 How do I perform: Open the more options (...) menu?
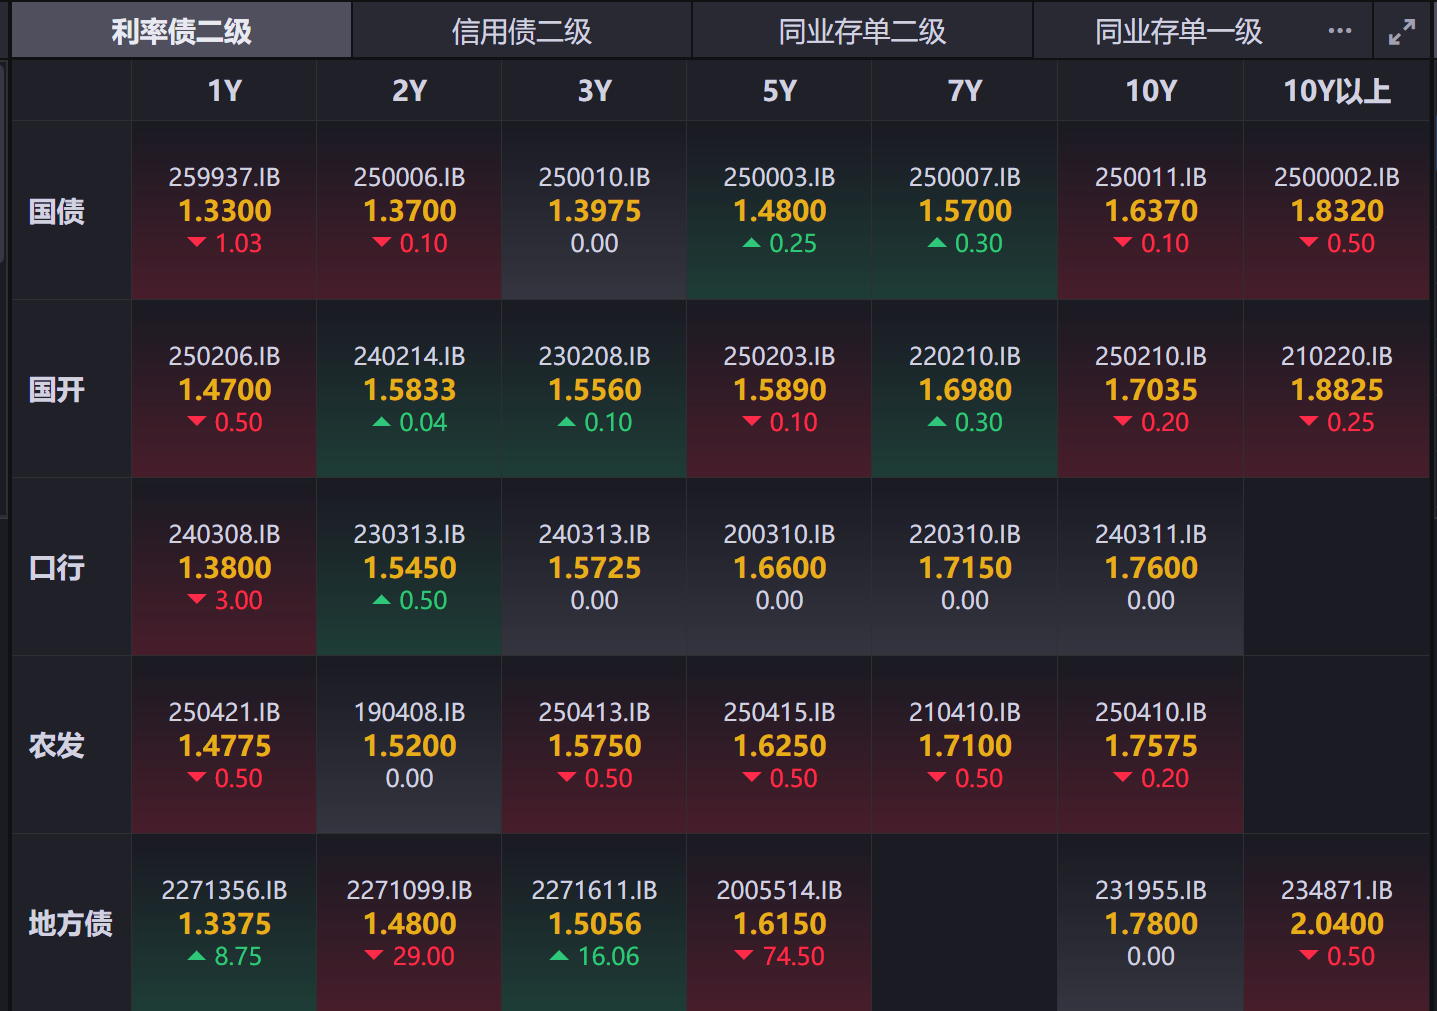point(1339,30)
